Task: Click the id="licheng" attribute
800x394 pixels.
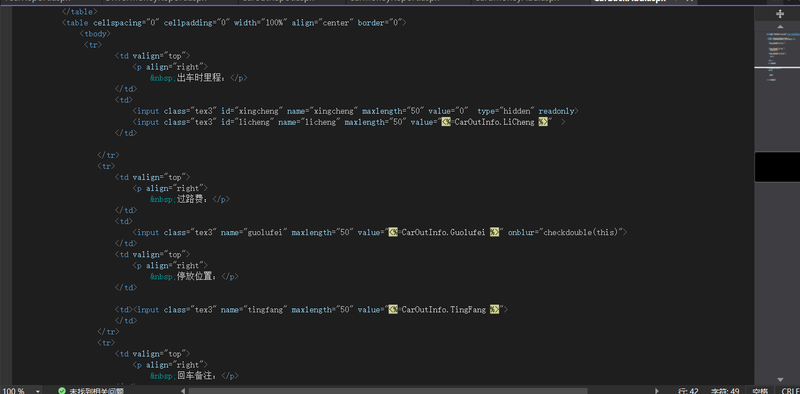Action: [247, 122]
